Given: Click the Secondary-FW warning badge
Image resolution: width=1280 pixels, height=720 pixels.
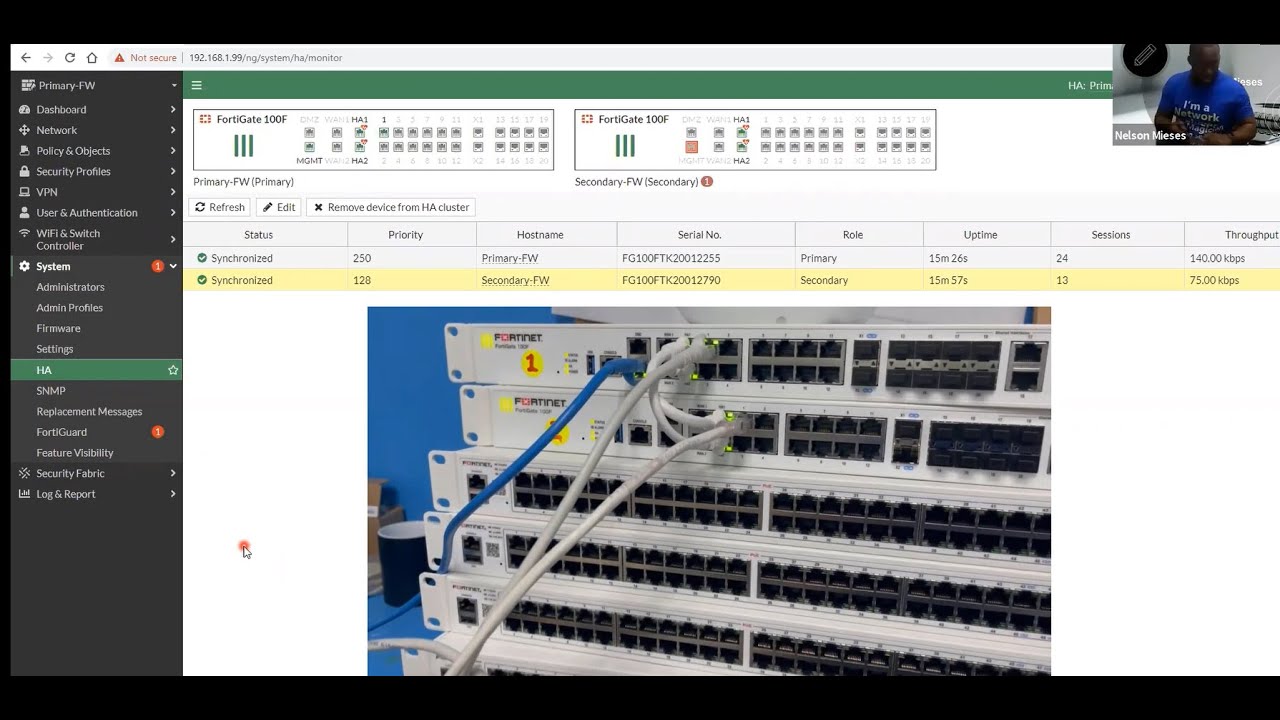Looking at the screenshot, I should (707, 182).
